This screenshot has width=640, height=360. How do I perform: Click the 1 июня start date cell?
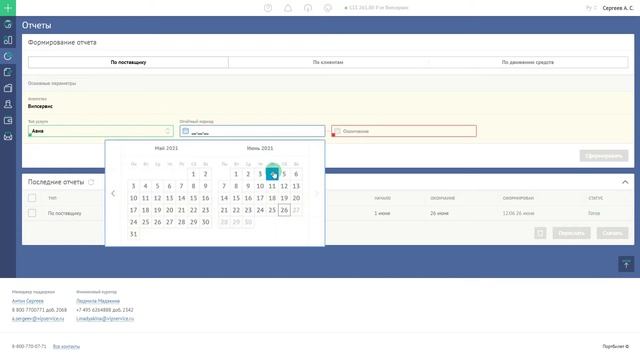[382, 213]
